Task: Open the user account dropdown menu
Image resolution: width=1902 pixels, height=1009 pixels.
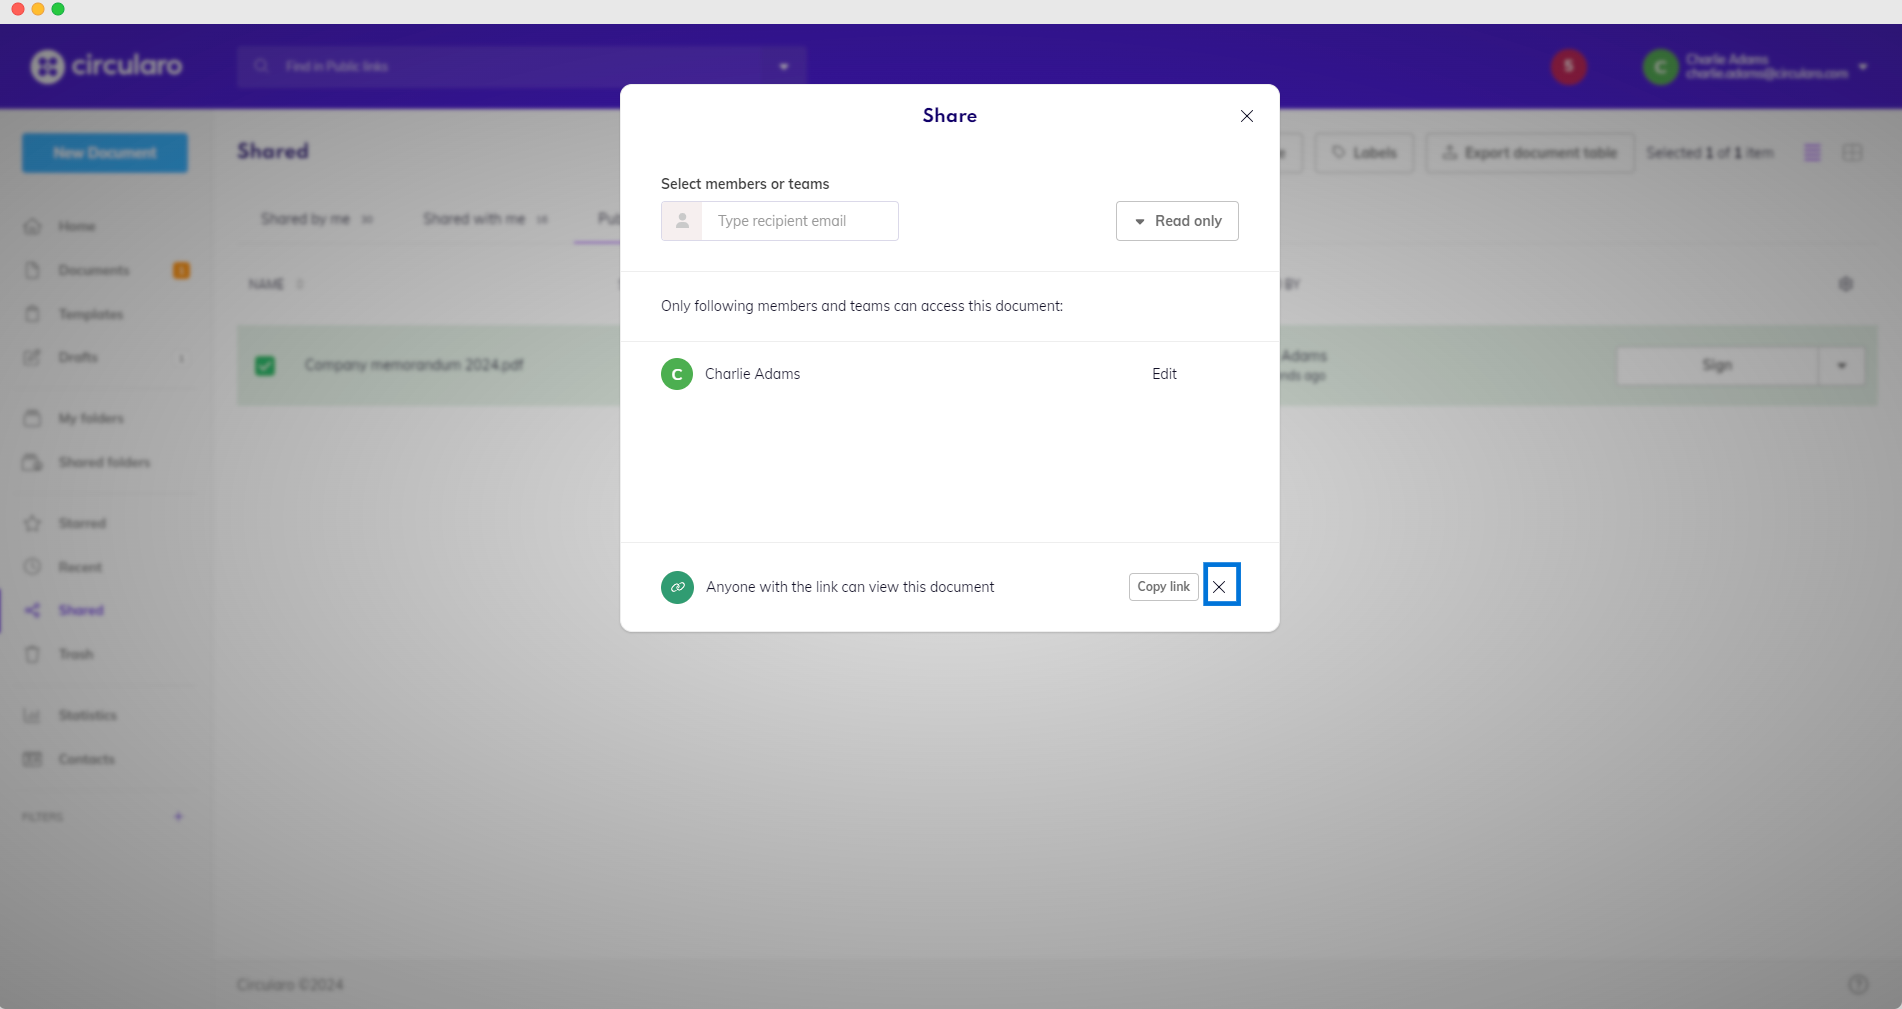Action: click(x=1862, y=67)
